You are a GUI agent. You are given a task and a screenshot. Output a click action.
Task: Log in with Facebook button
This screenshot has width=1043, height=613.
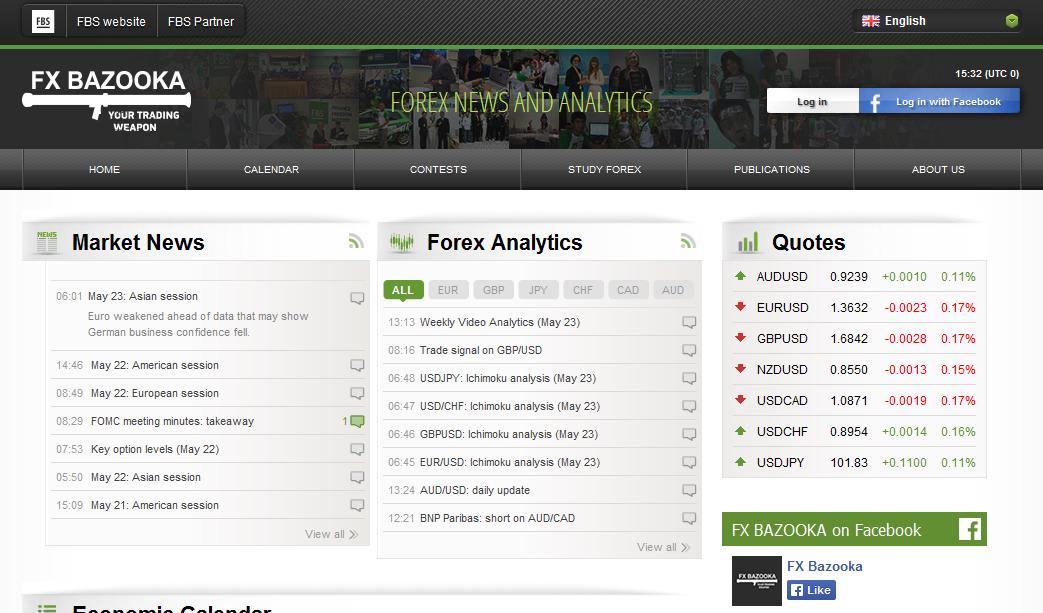click(x=939, y=101)
